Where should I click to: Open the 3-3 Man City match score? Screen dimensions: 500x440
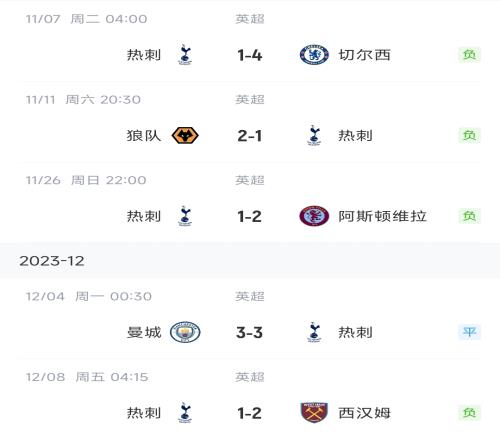point(250,333)
